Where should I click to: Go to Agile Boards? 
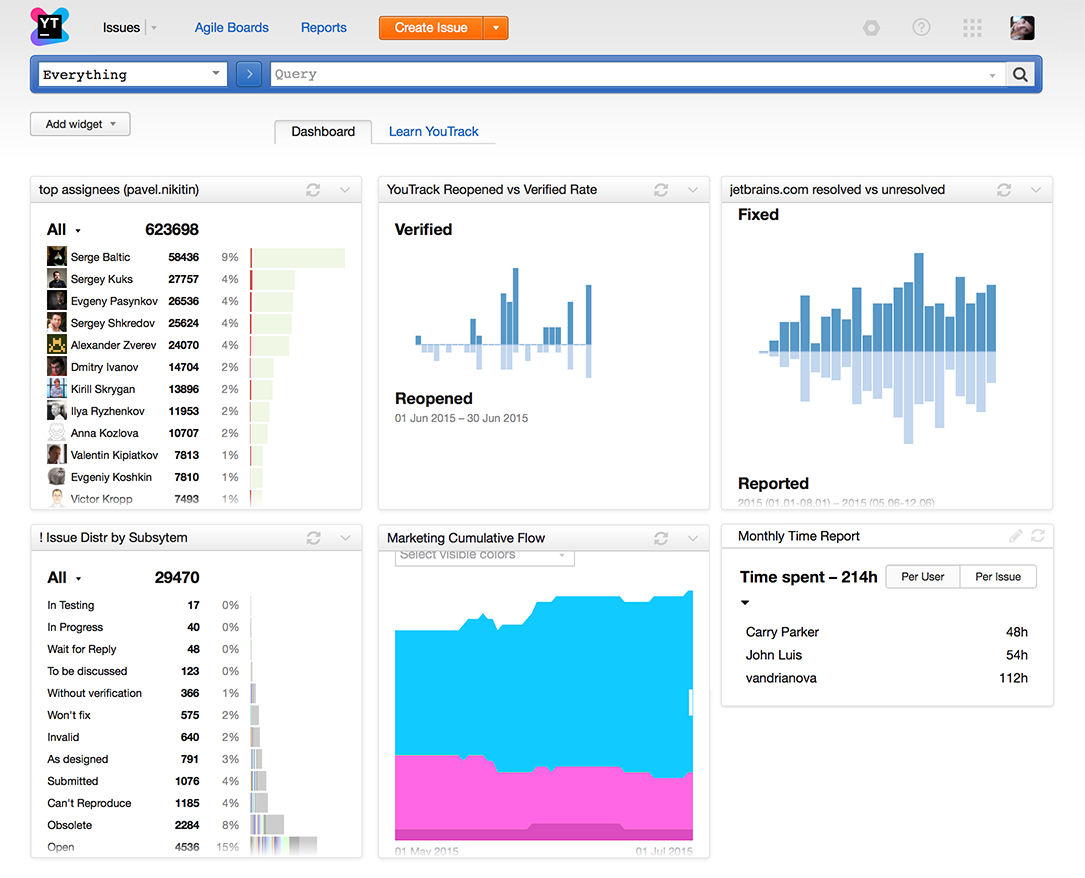(231, 28)
